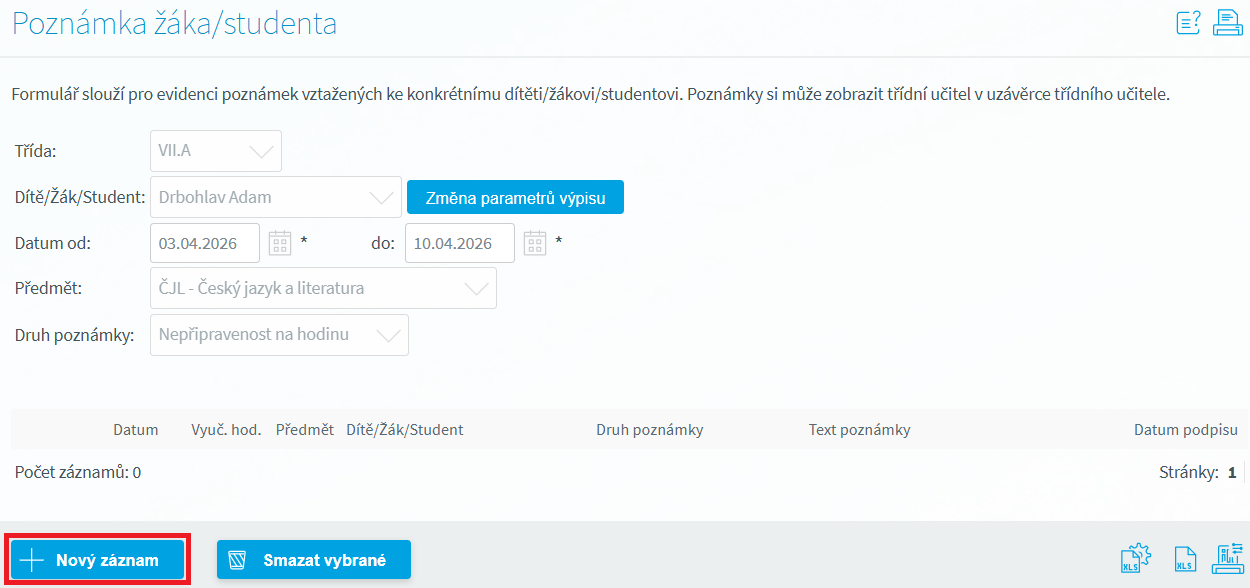The height and width of the screenshot is (588, 1250).
Task: Click the Text poznámky column header
Action: [859, 430]
